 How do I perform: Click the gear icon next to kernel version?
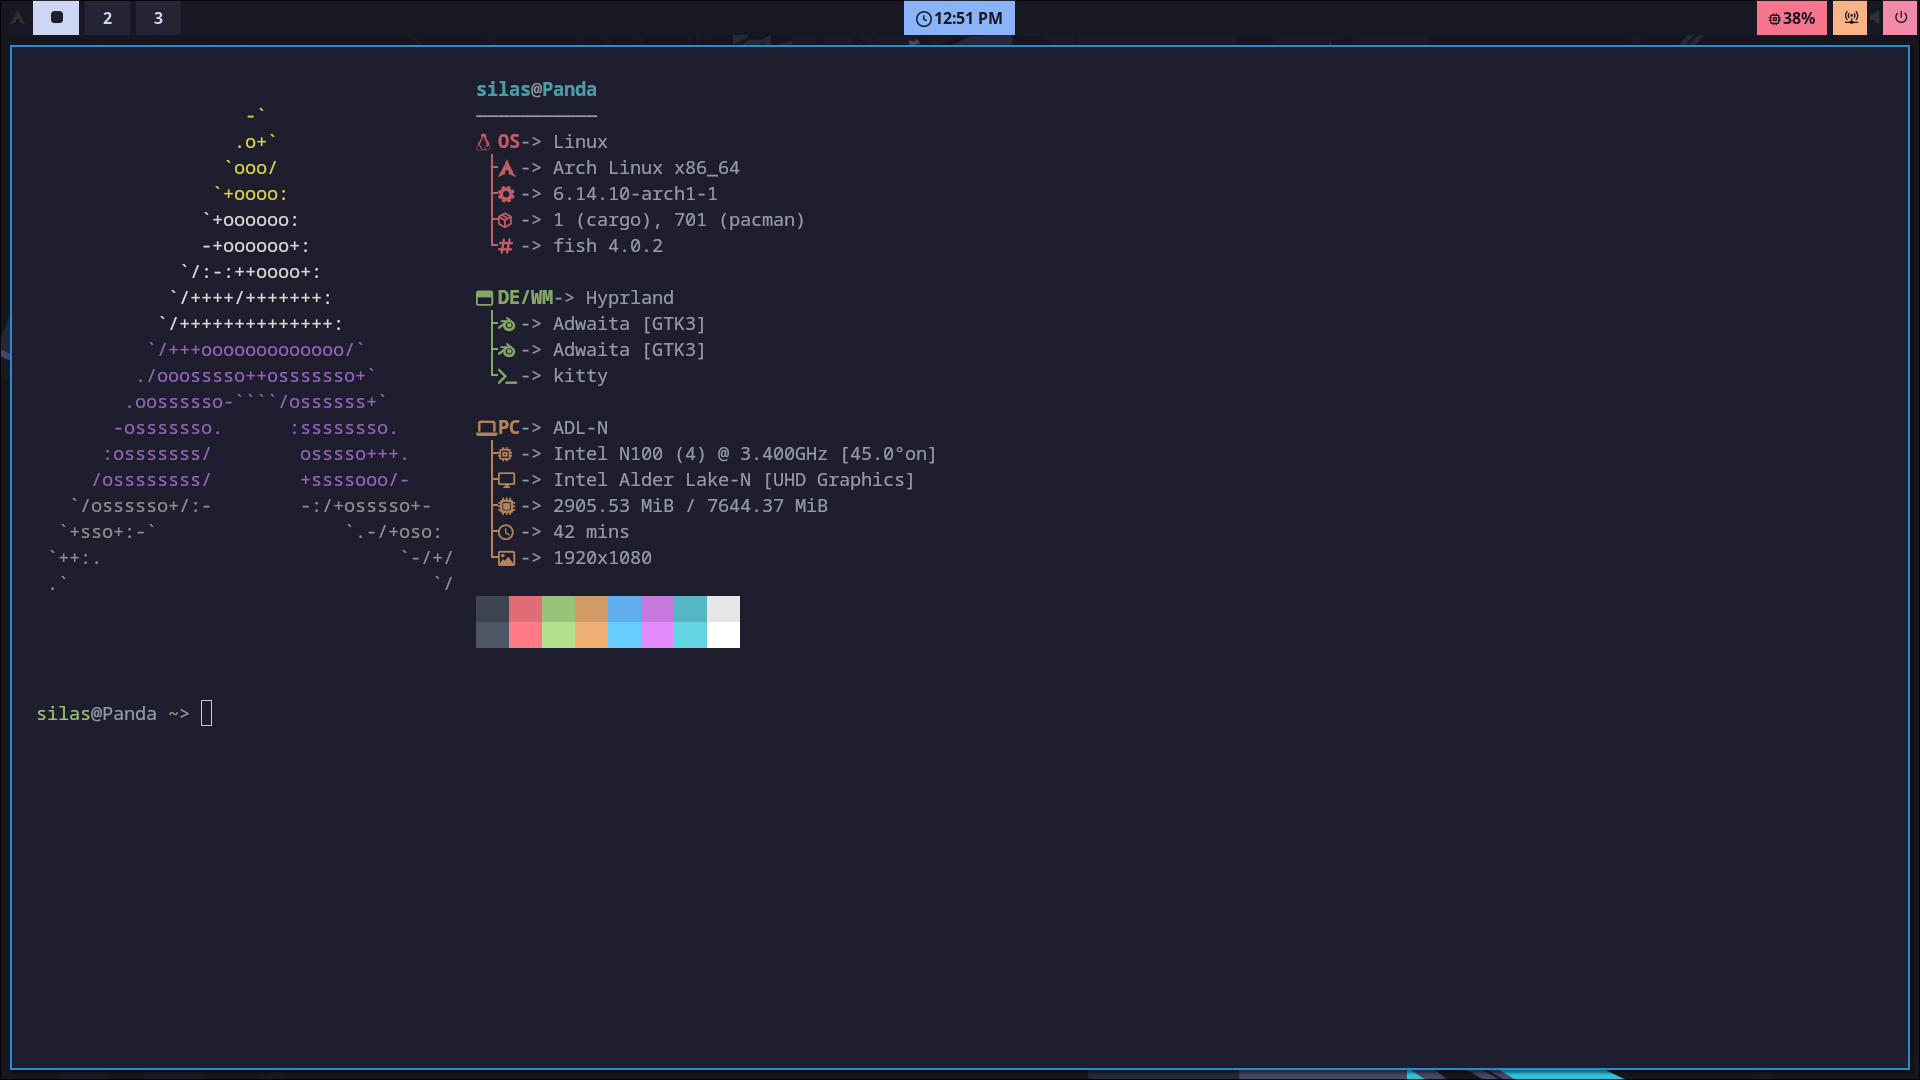[506, 194]
